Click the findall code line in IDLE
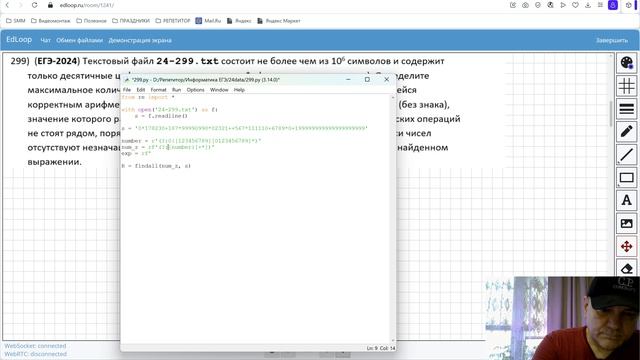 tap(156, 166)
